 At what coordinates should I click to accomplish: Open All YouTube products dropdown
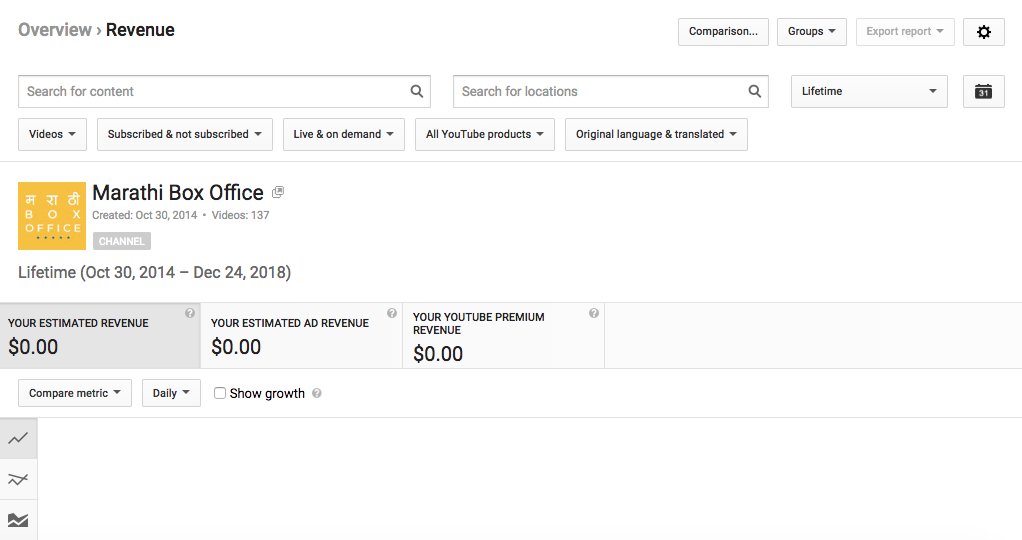click(484, 134)
